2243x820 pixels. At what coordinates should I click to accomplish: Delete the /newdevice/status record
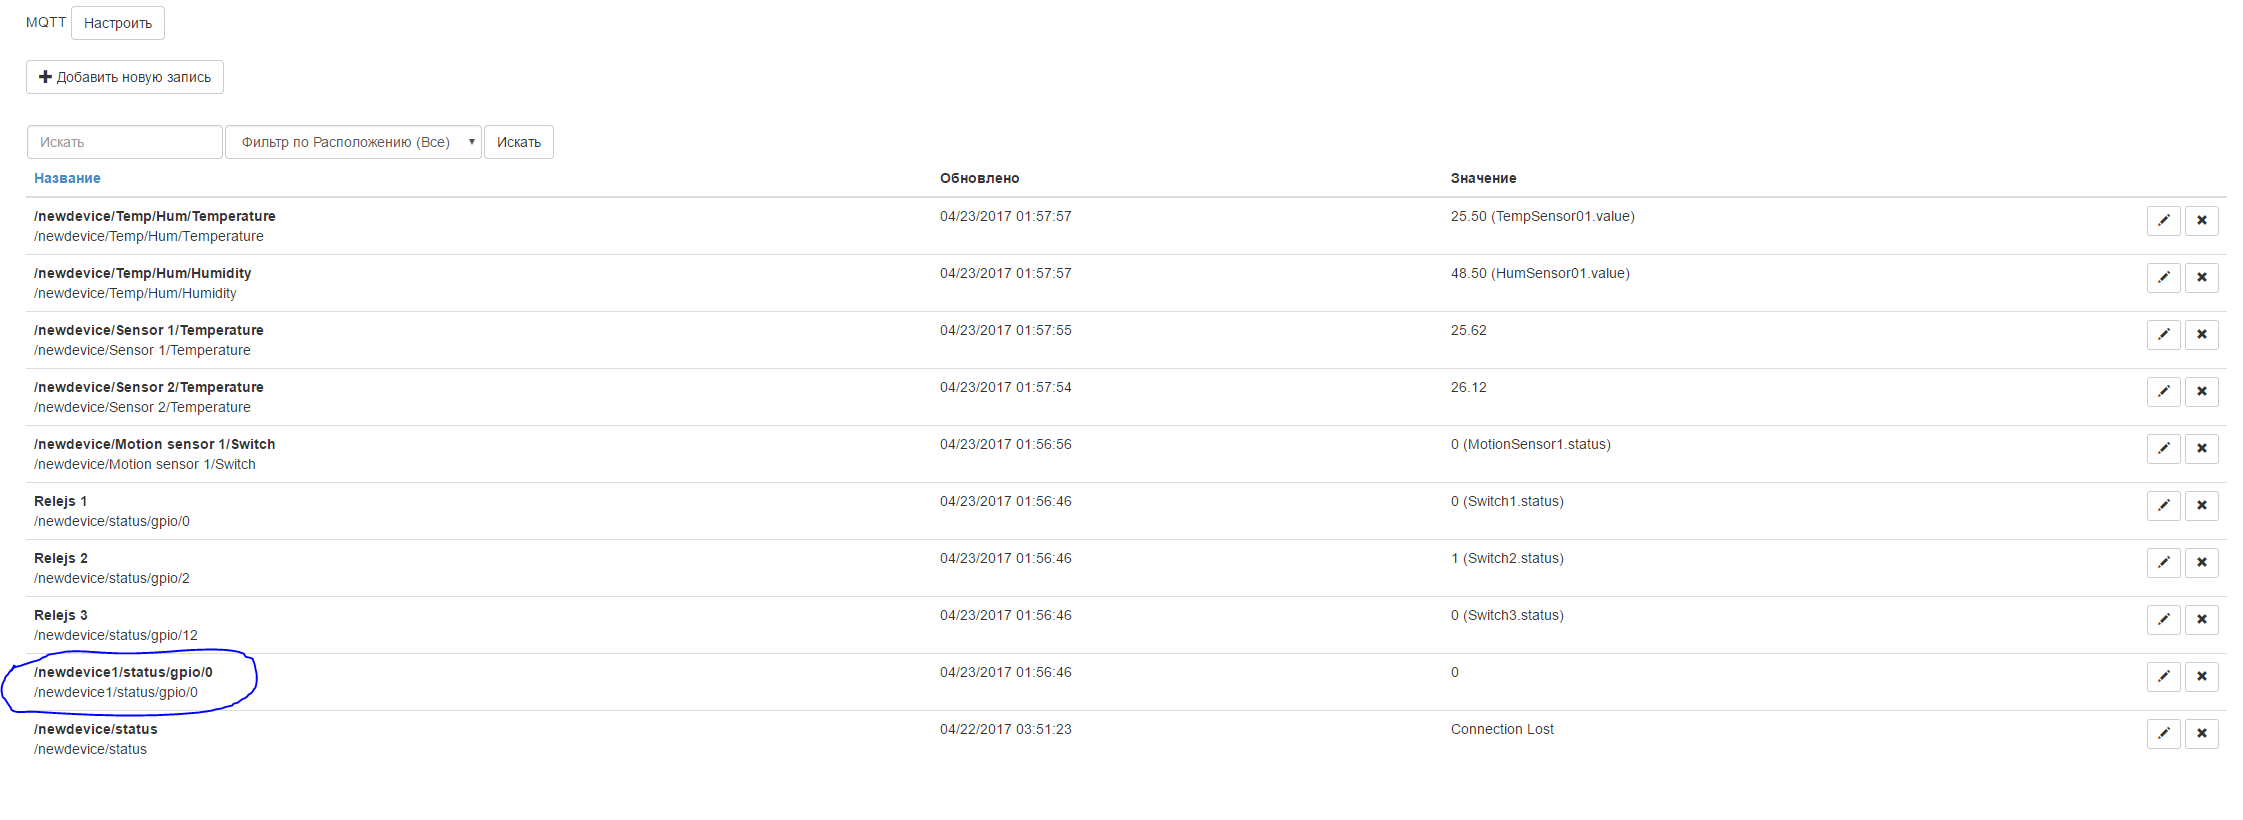(x=2201, y=734)
